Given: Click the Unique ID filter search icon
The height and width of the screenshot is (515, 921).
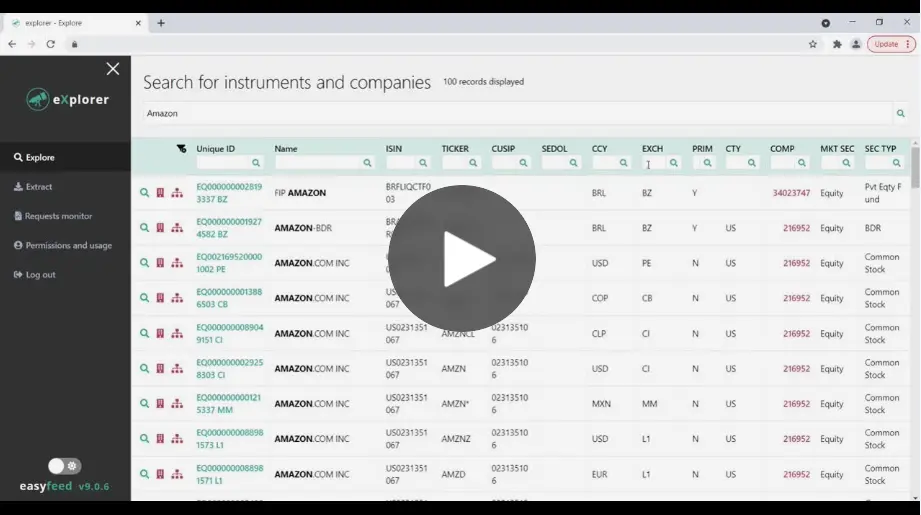Looking at the screenshot, I should pyautogui.click(x=256, y=163).
